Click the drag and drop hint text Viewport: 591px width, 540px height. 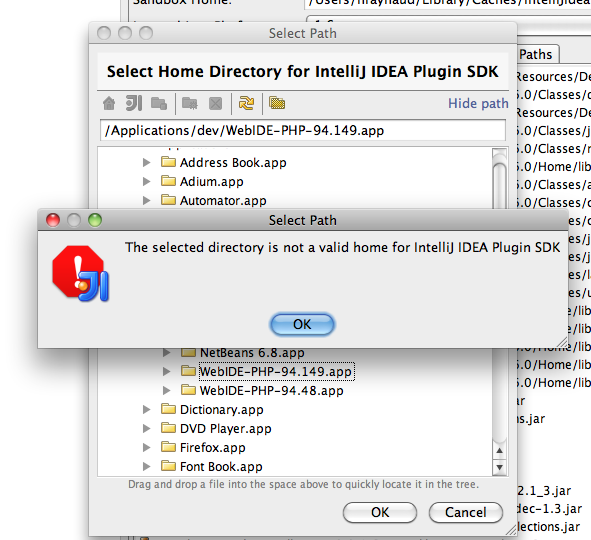click(303, 484)
